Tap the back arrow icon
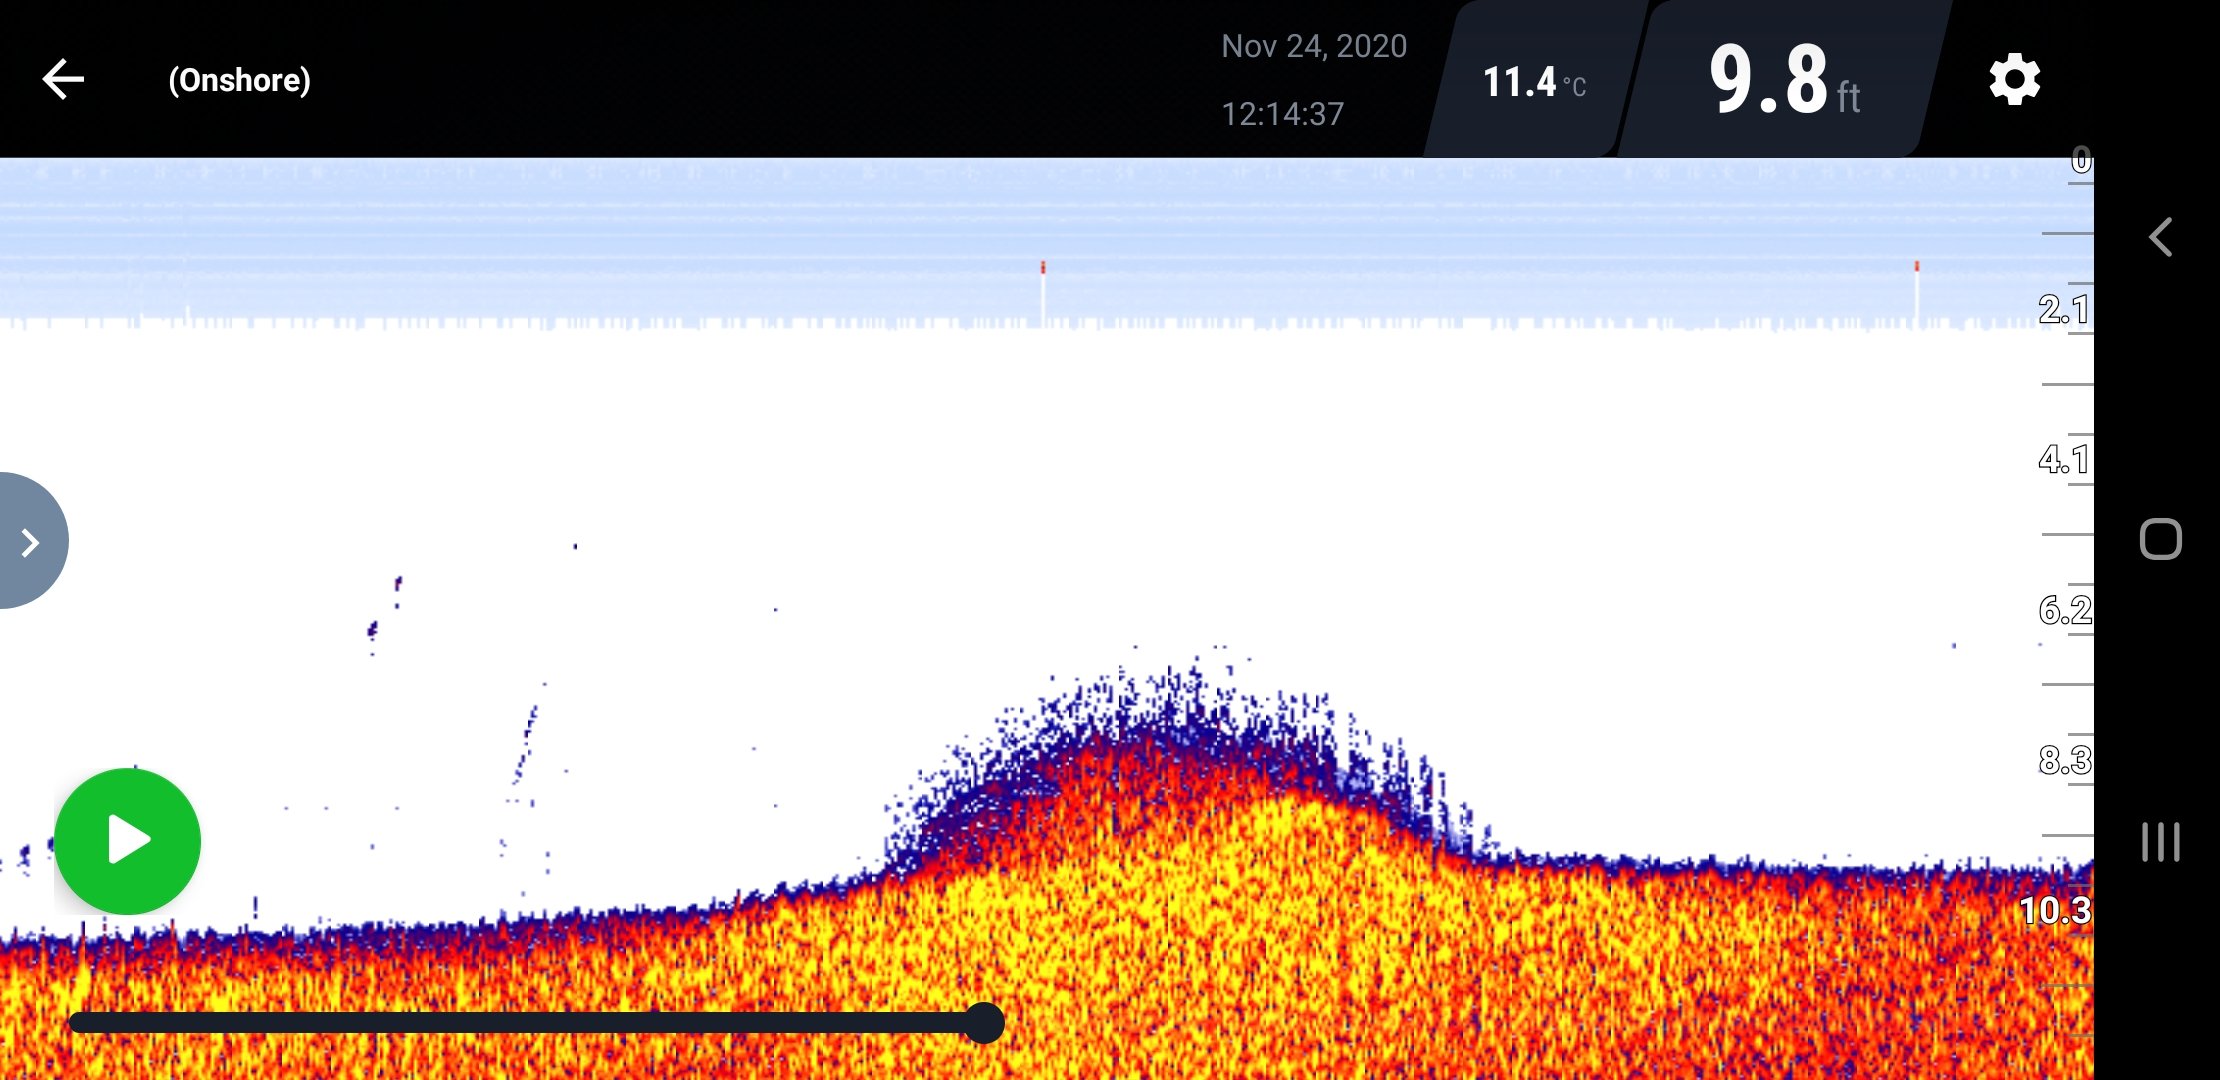The image size is (2220, 1080). pos(63,79)
